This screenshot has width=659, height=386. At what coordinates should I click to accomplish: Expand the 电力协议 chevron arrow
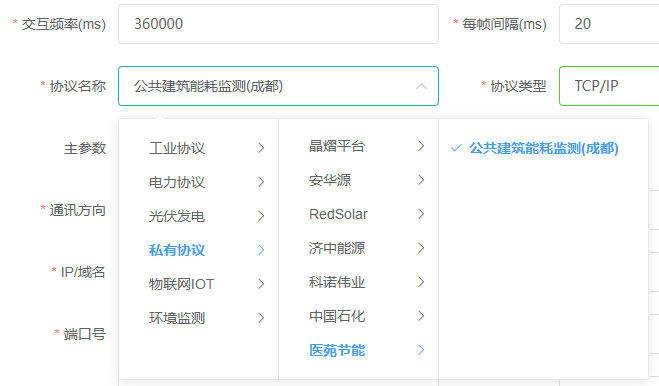point(261,182)
